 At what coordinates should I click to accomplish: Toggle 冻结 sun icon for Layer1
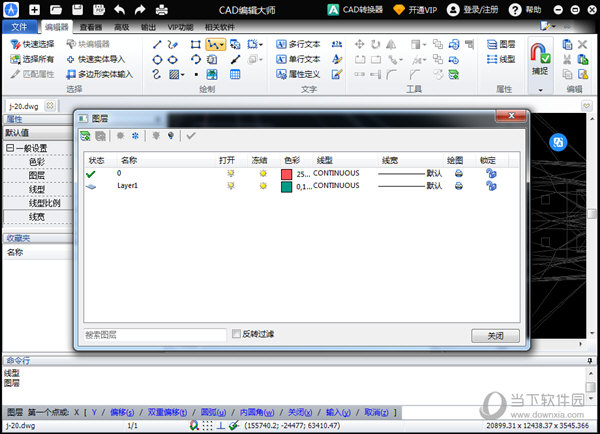[263, 186]
